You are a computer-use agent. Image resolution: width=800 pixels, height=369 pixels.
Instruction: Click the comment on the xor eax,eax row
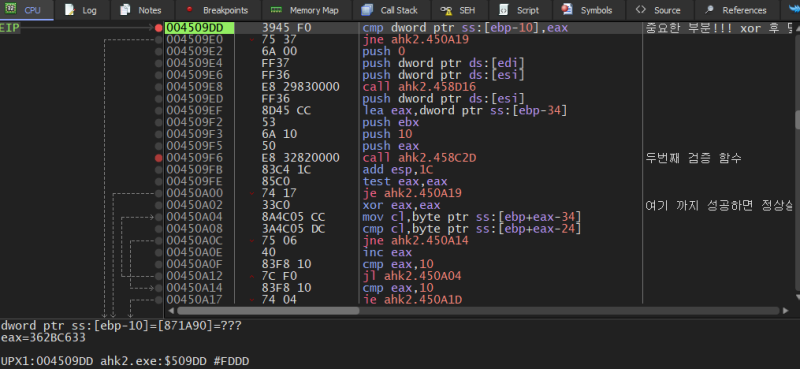(x=719, y=205)
